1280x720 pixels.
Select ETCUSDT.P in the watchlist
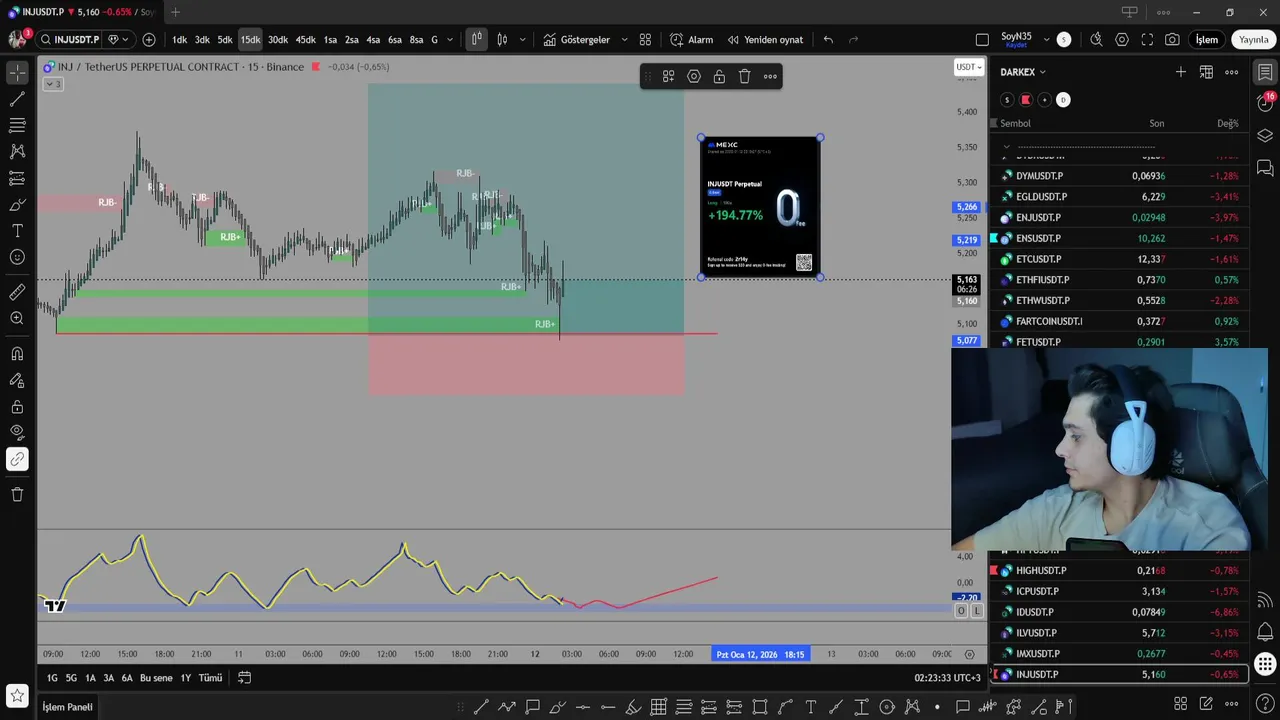click(x=1120, y=259)
